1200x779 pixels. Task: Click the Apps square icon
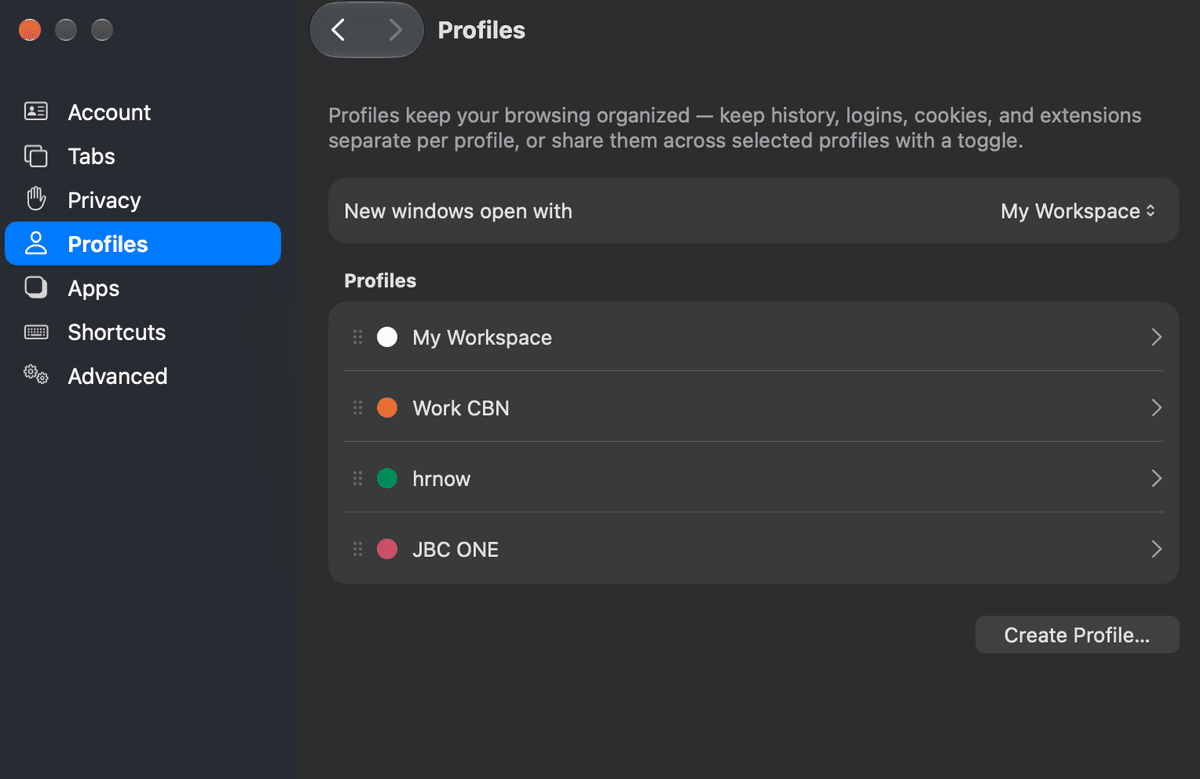pyautogui.click(x=36, y=288)
